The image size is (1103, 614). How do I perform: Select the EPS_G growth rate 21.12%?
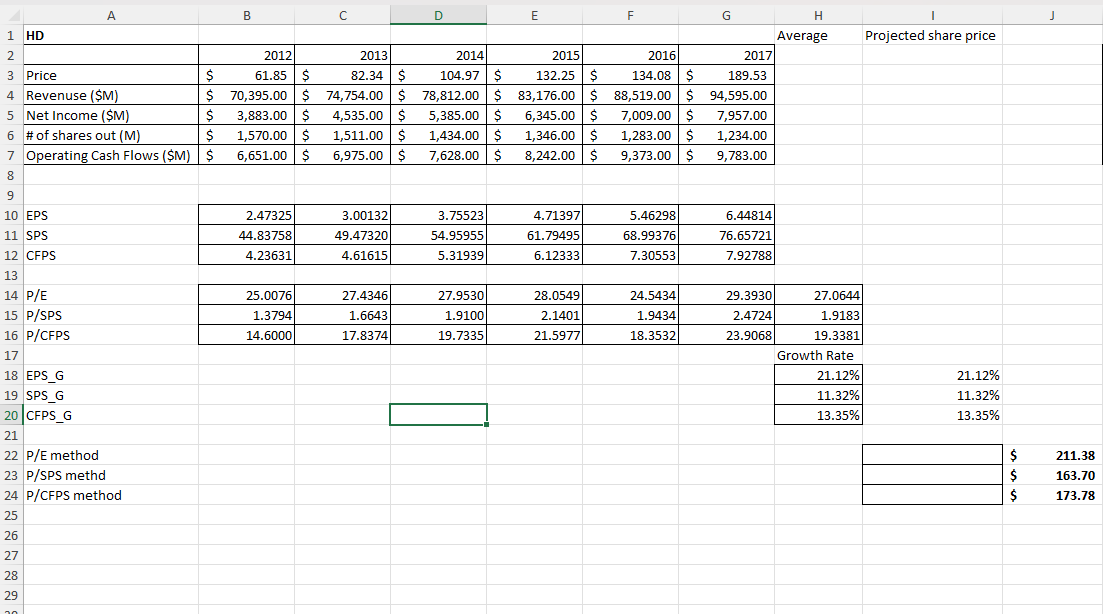click(819, 375)
